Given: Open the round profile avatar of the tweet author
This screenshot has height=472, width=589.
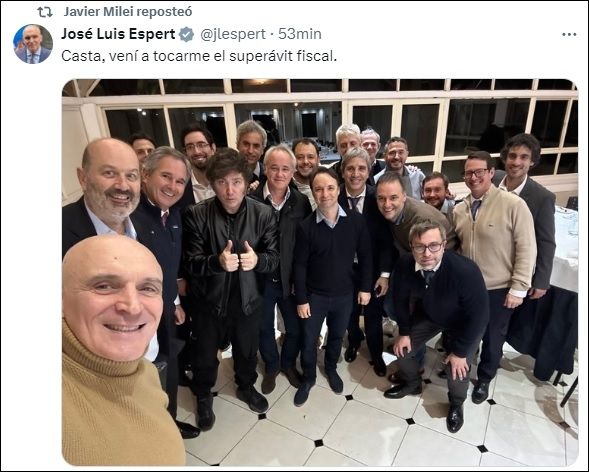Looking at the screenshot, I should pyautogui.click(x=33, y=44).
